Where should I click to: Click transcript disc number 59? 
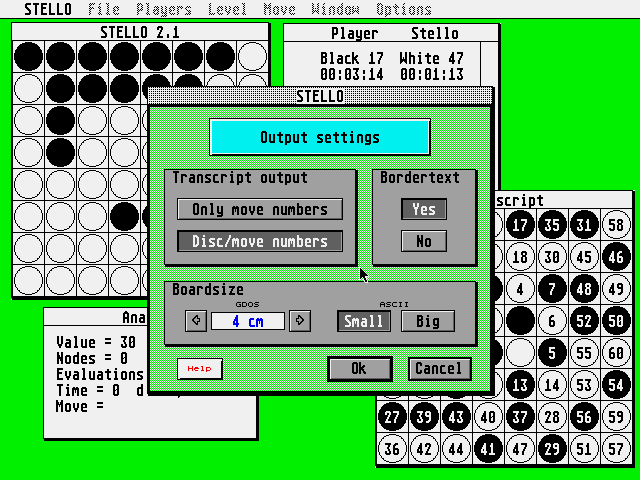click(616, 417)
